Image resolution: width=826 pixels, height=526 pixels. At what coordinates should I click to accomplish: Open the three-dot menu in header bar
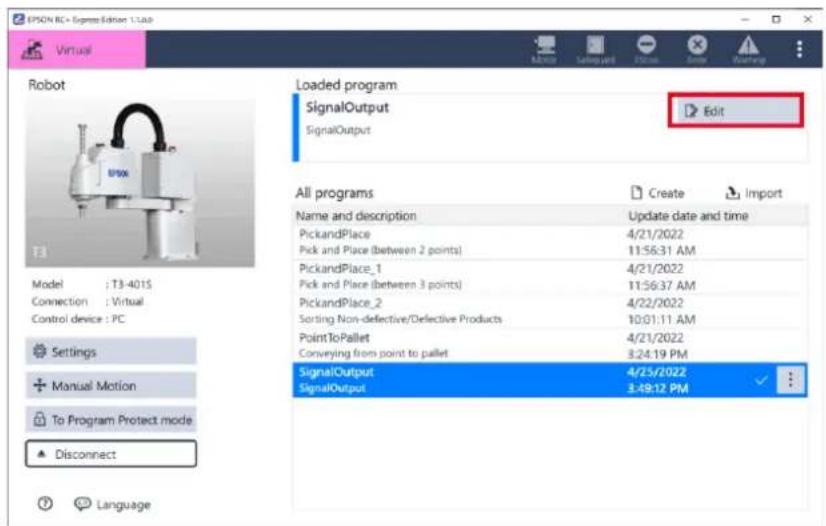pyautogui.click(x=799, y=49)
